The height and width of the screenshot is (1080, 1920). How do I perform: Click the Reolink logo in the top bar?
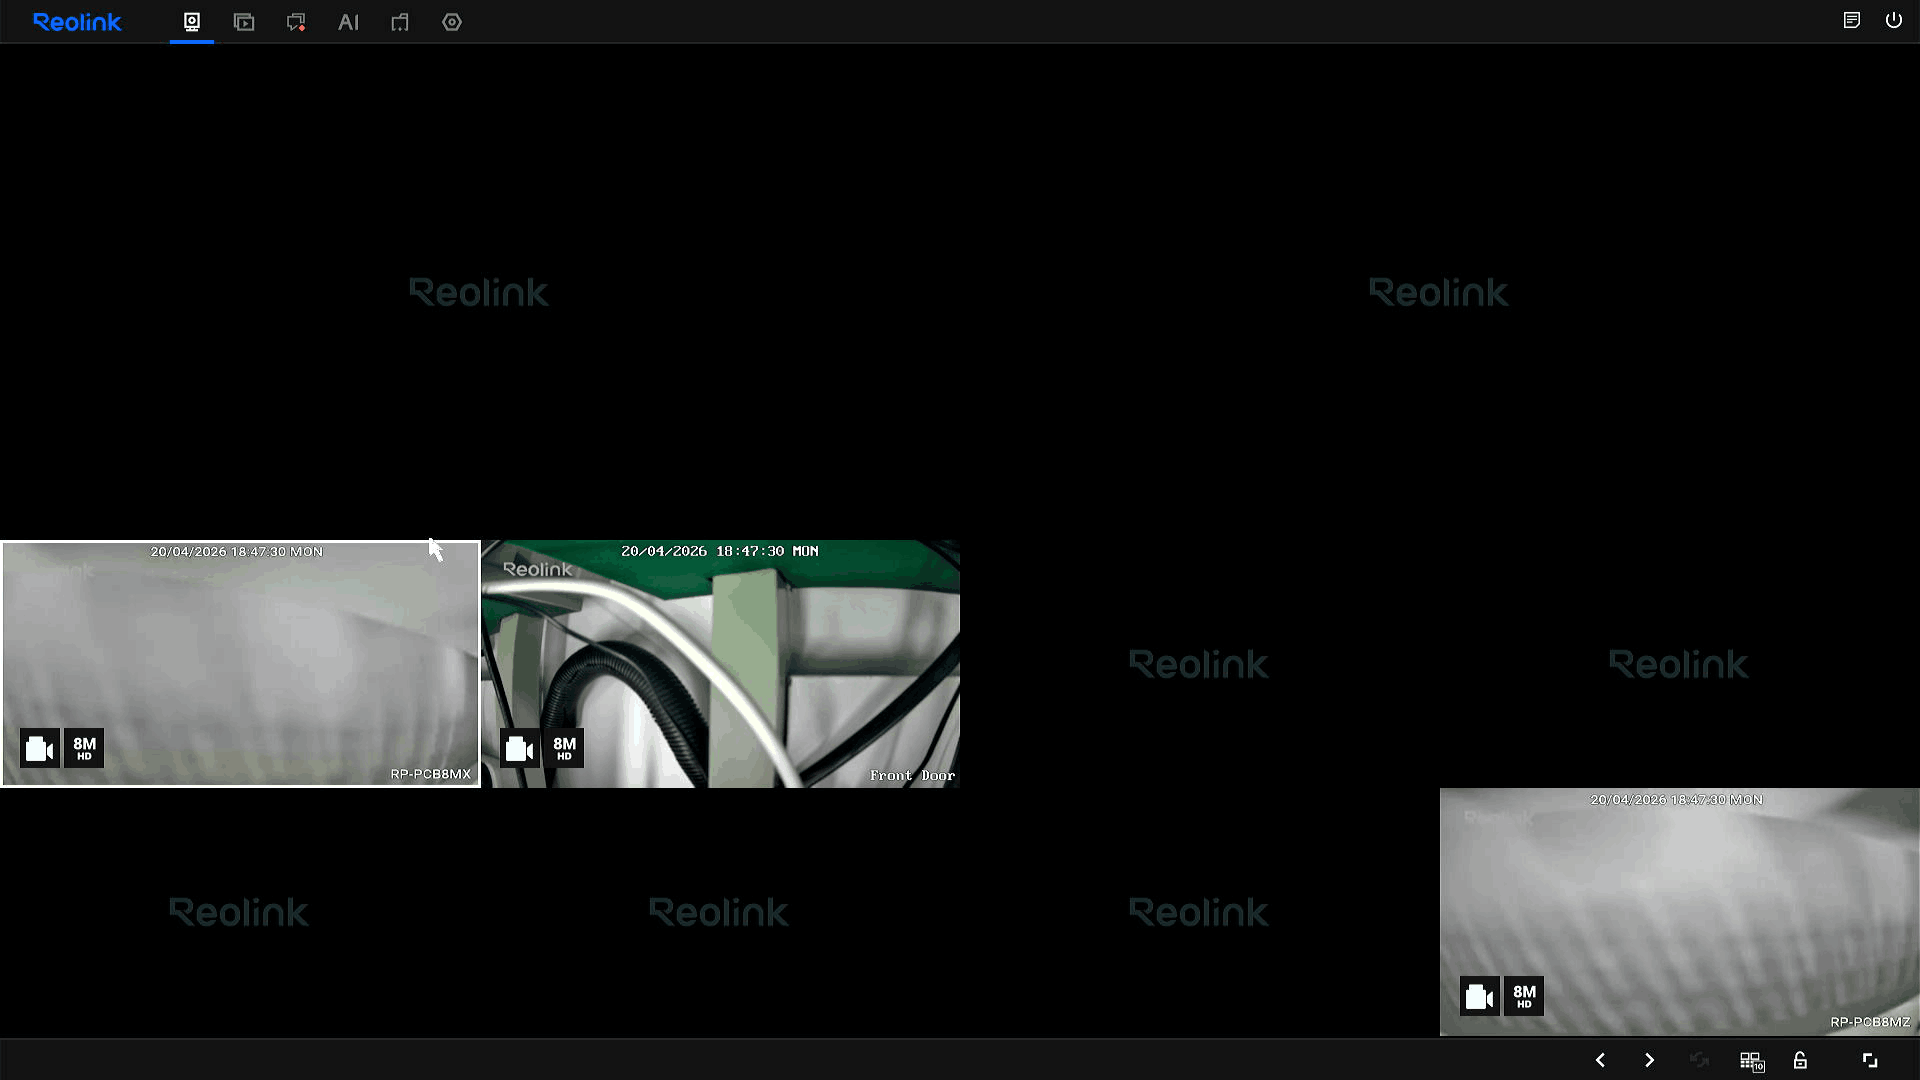point(77,22)
